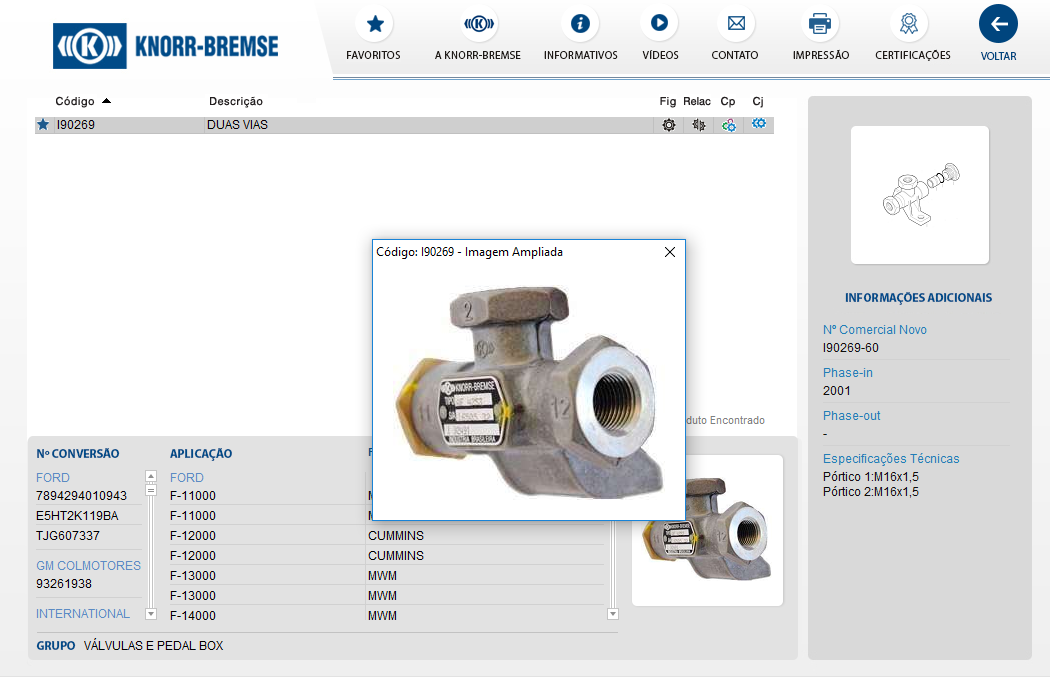Click the Cp components icon in row
The width and height of the screenshot is (1050, 677).
pos(729,125)
